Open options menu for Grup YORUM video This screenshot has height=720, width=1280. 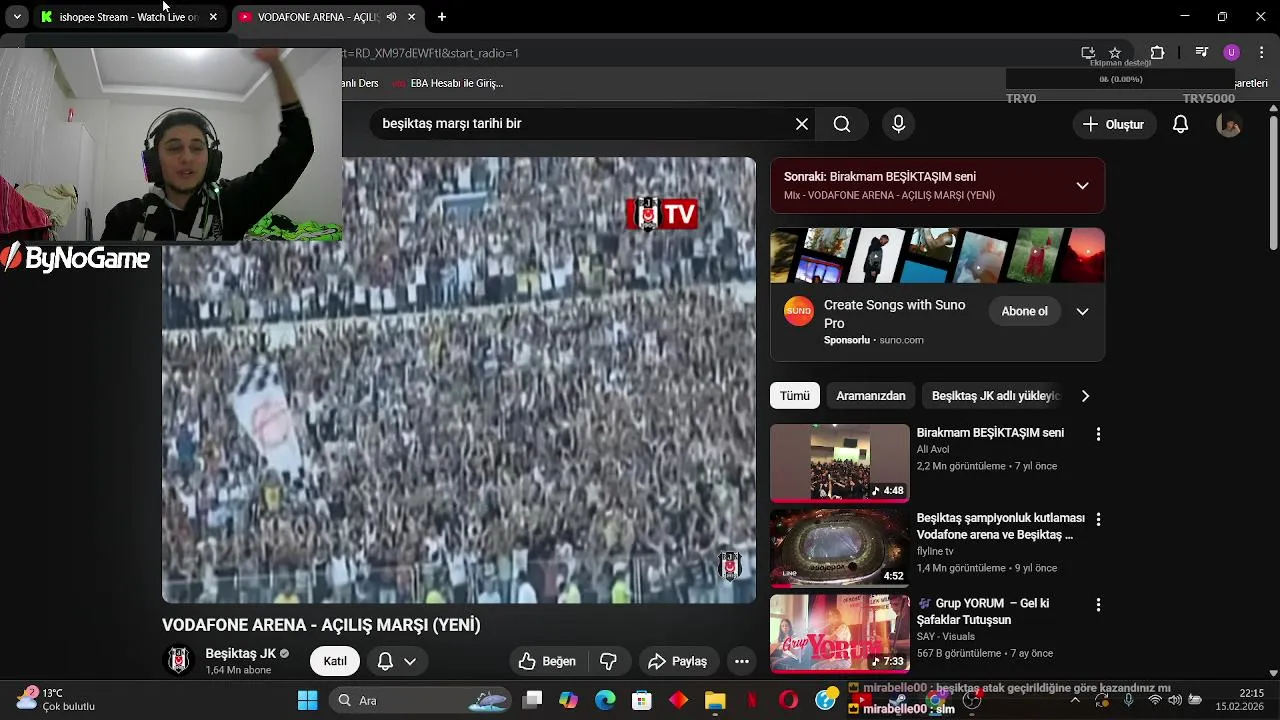coord(1098,605)
